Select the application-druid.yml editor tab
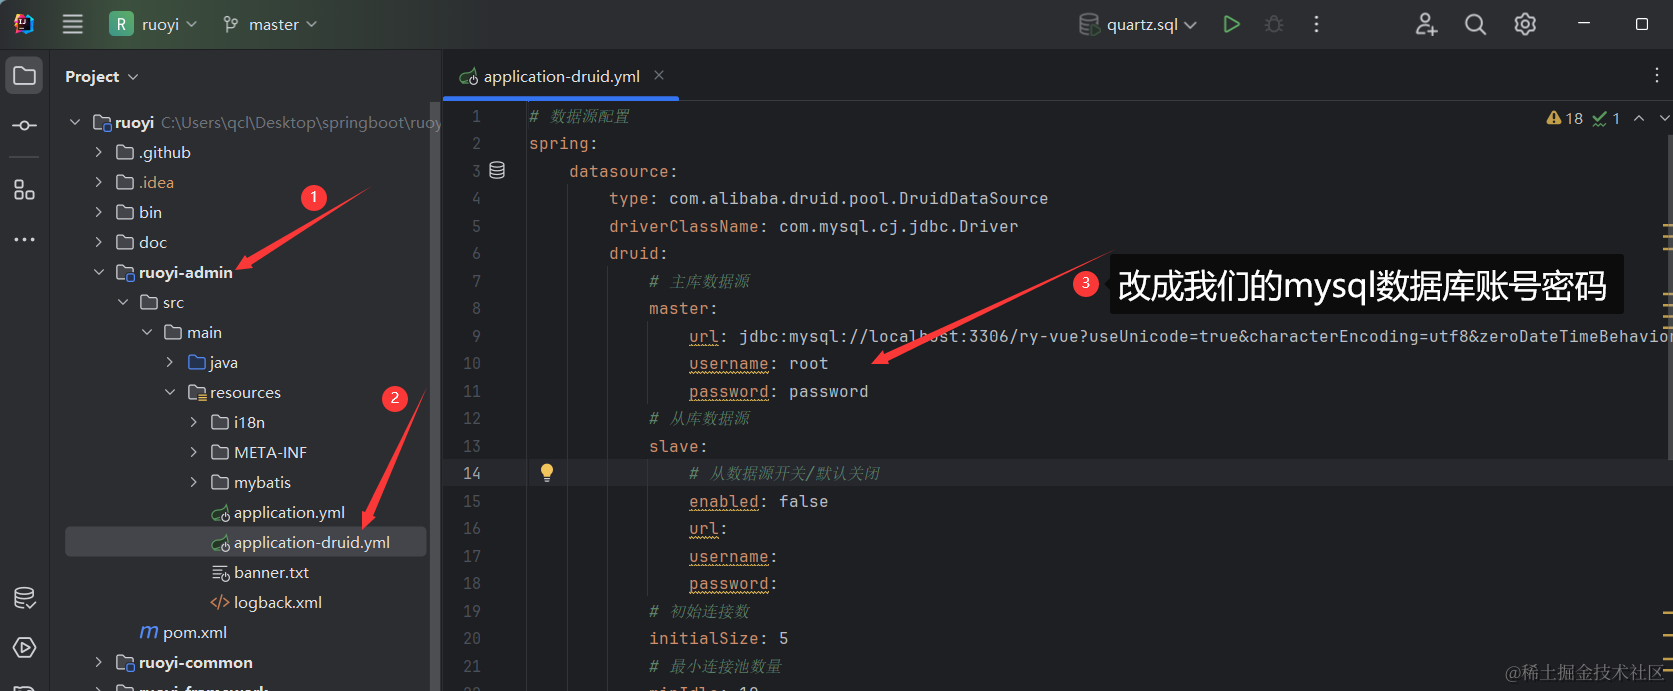 pyautogui.click(x=561, y=76)
